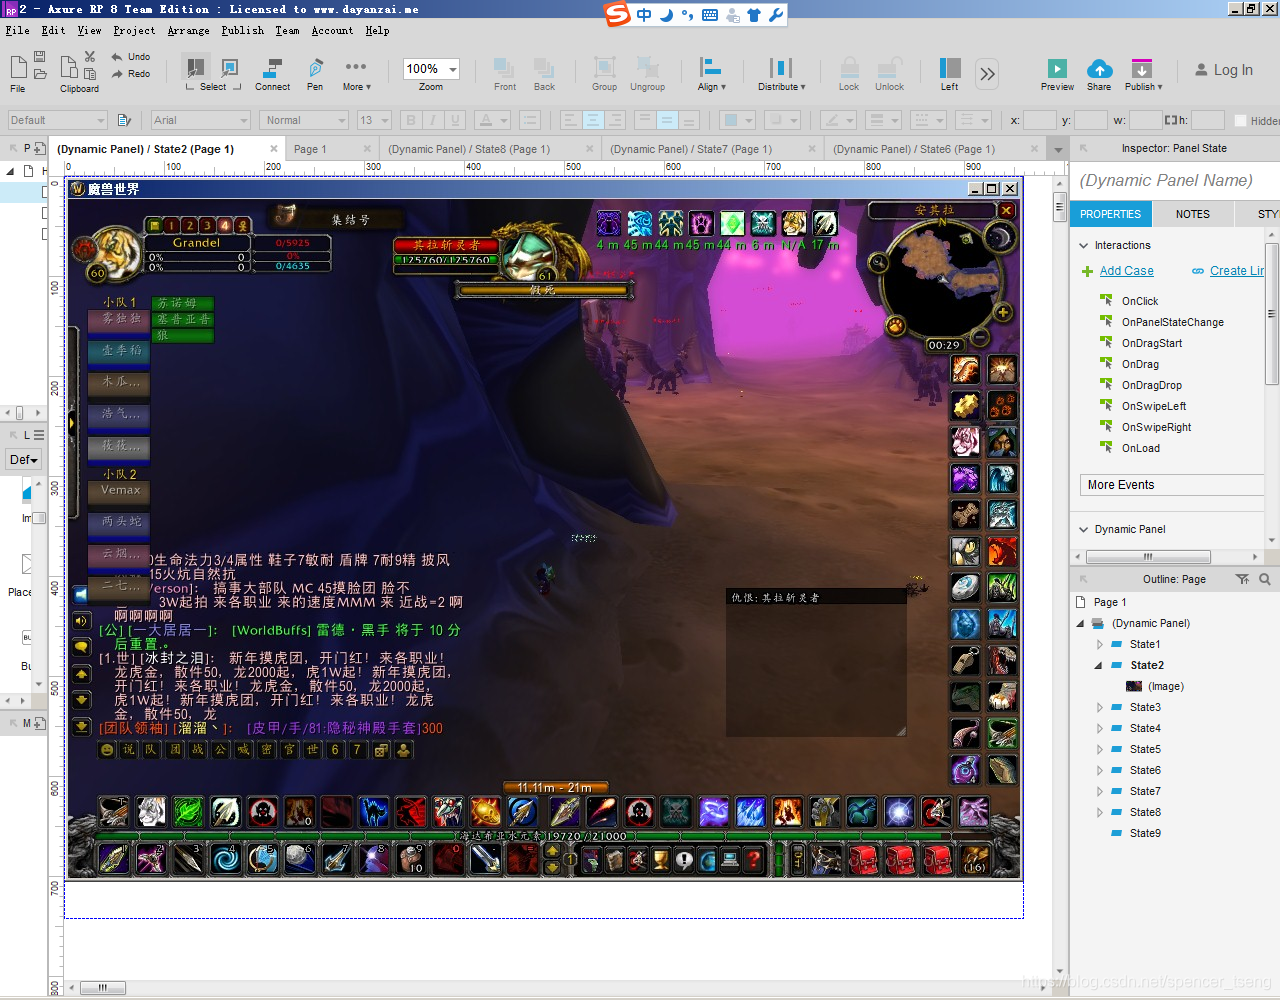Image resolution: width=1280 pixels, height=1000 pixels.
Task: Click the Log In button
Action: 1224,70
